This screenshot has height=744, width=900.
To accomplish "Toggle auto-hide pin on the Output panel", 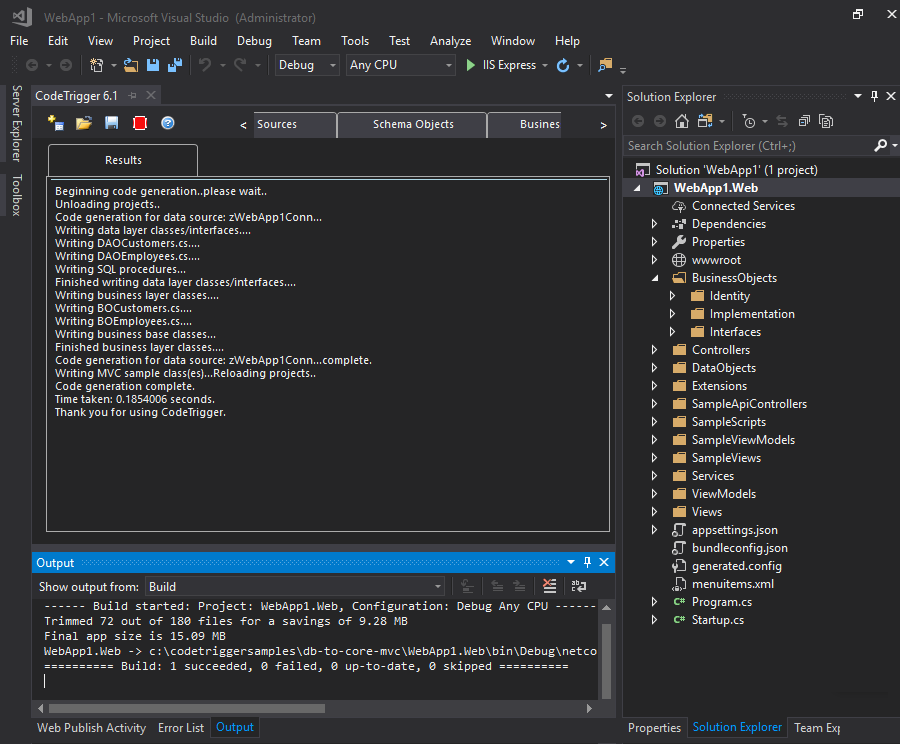I will click(587, 563).
